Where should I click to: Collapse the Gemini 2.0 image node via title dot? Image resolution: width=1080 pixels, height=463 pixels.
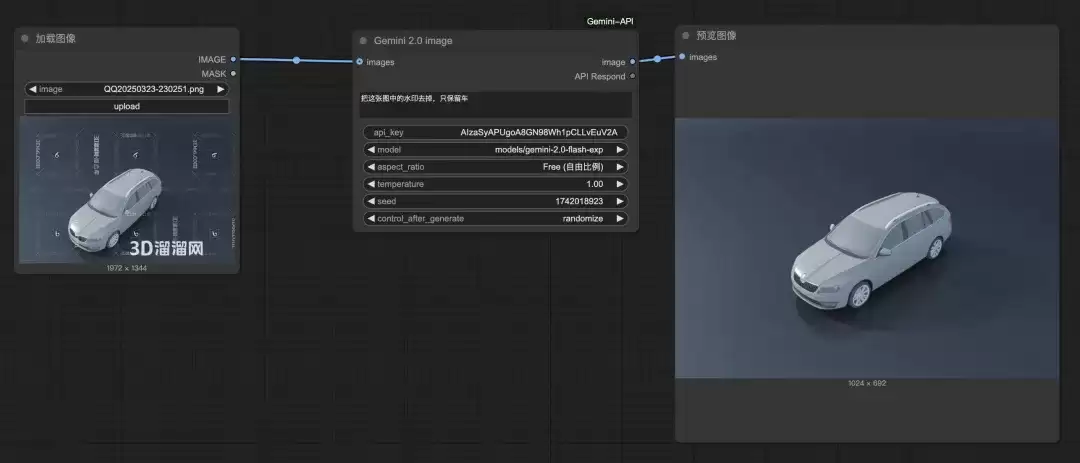tap(363, 41)
